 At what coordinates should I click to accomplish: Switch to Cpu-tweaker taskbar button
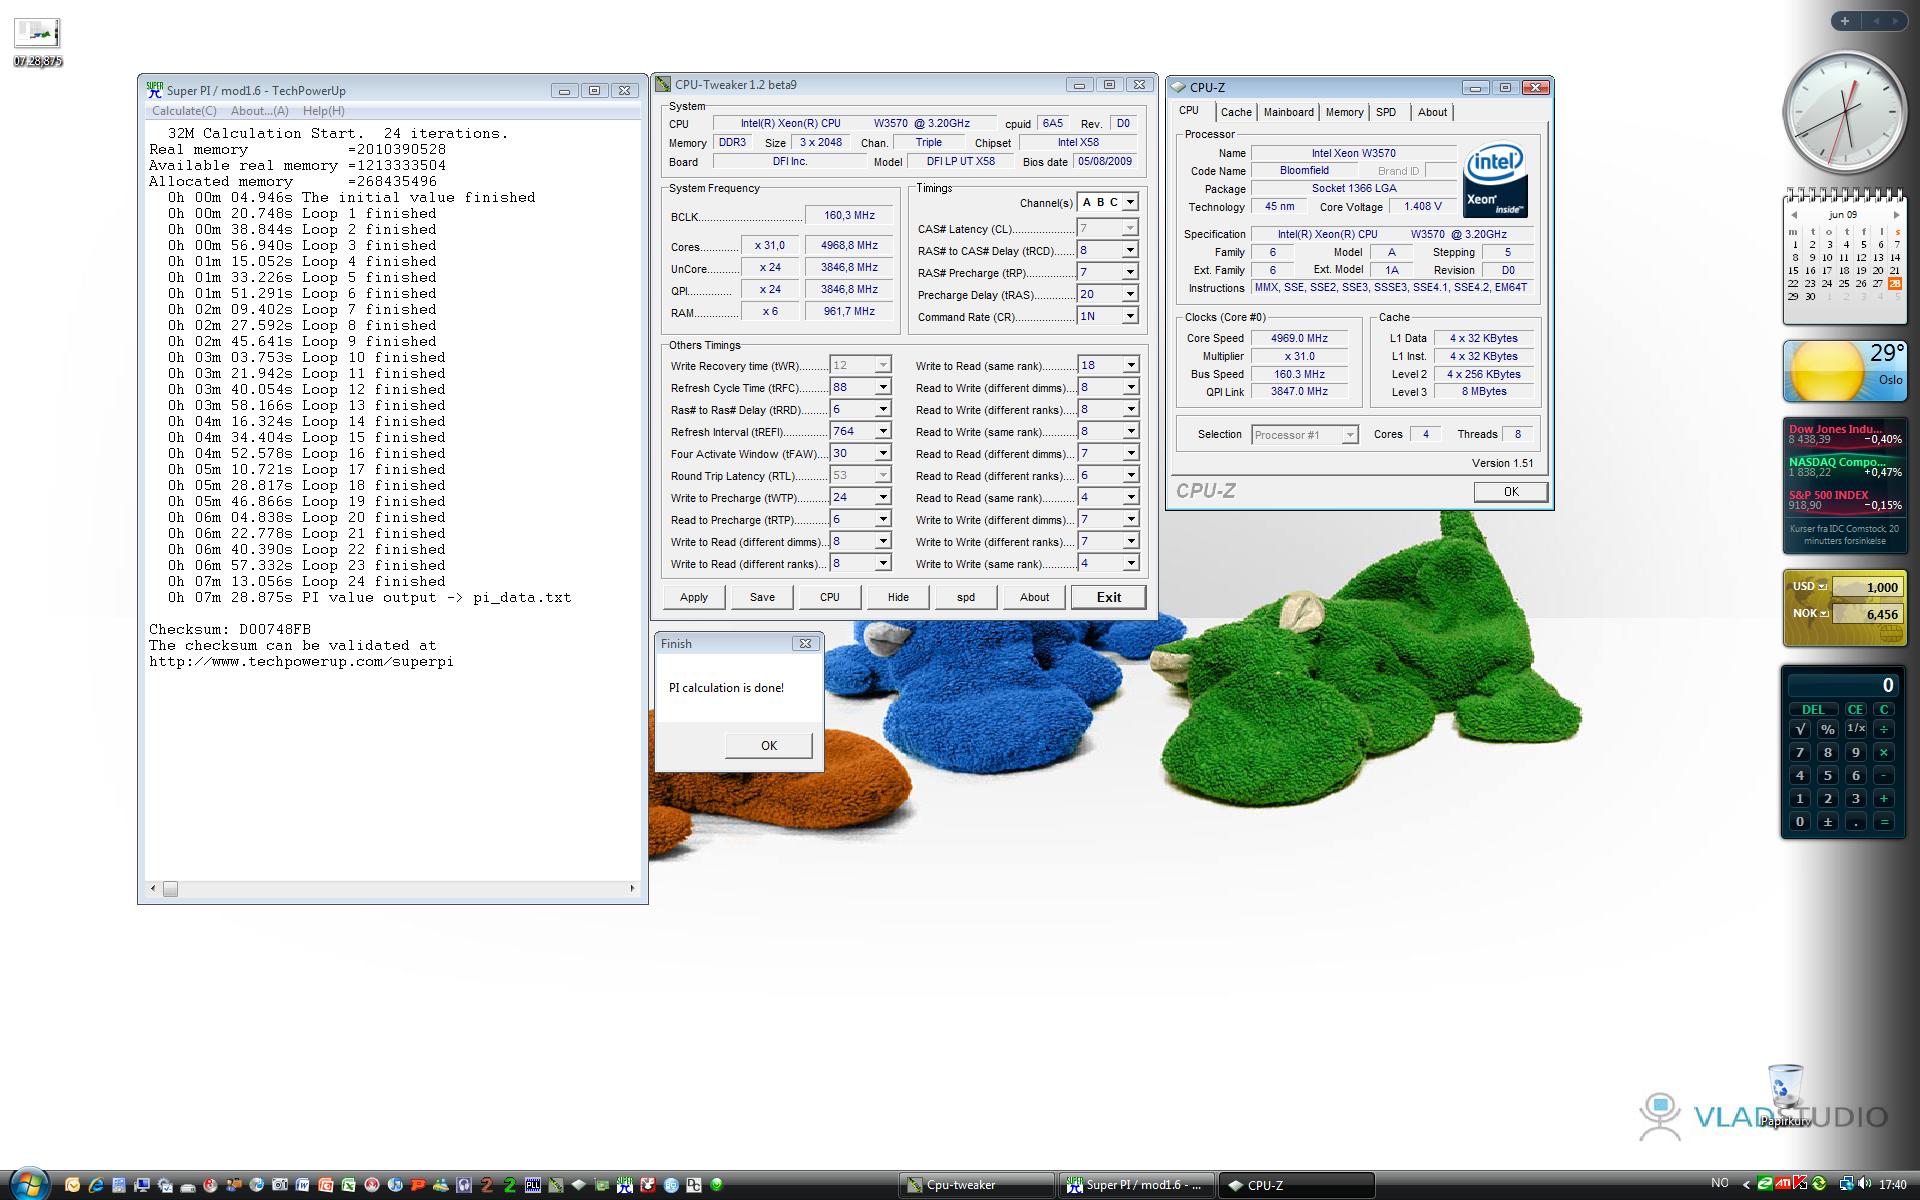coord(977,1185)
